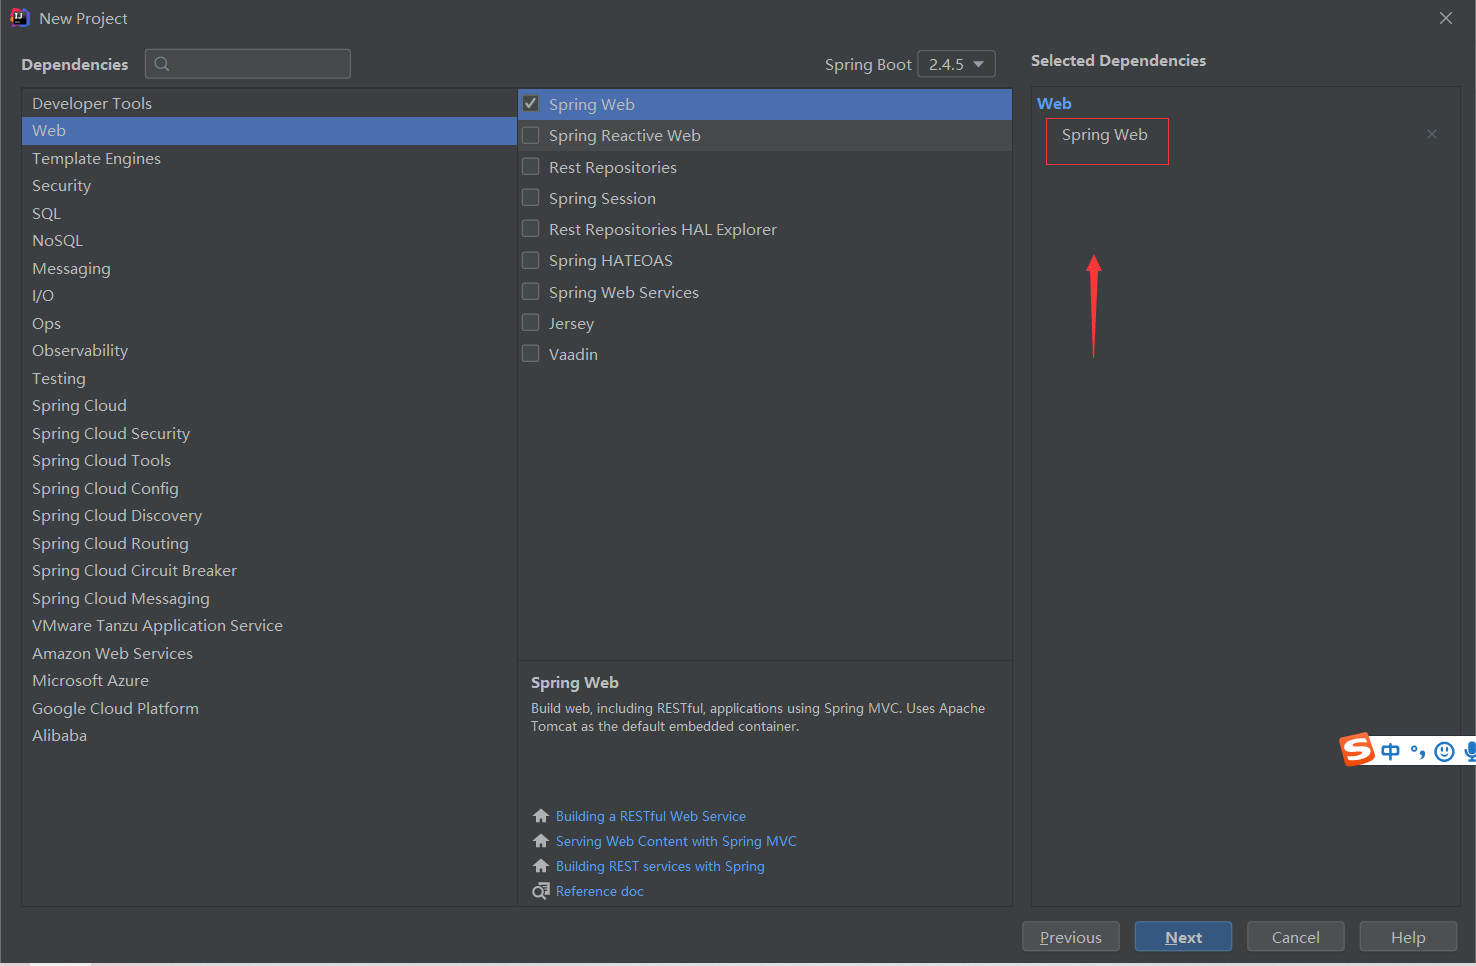1476x966 pixels.
Task: Select Spring Cloud Config category
Action: (x=269, y=488)
